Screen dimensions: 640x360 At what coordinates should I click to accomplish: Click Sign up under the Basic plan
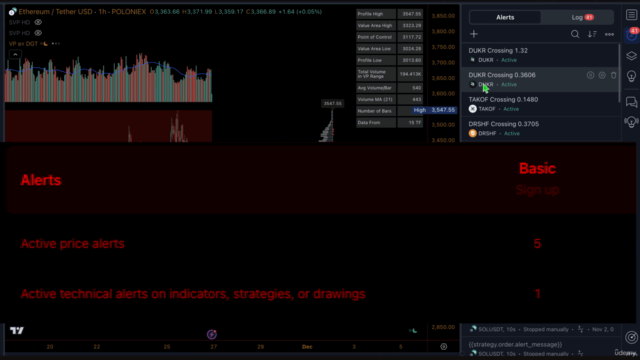click(537, 190)
